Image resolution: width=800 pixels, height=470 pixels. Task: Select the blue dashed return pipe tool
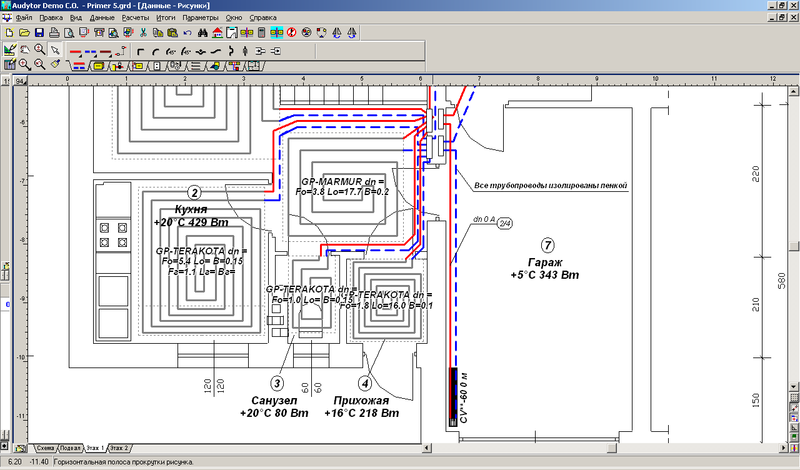tap(92, 49)
